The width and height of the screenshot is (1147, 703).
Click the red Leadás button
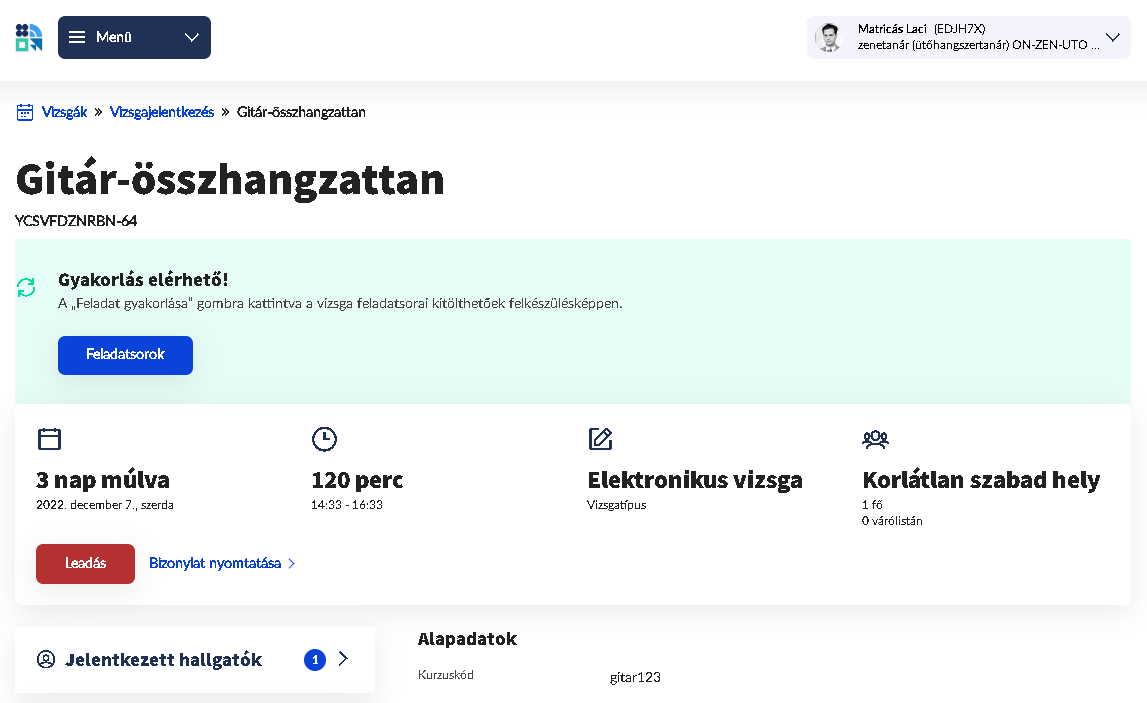[x=85, y=563]
